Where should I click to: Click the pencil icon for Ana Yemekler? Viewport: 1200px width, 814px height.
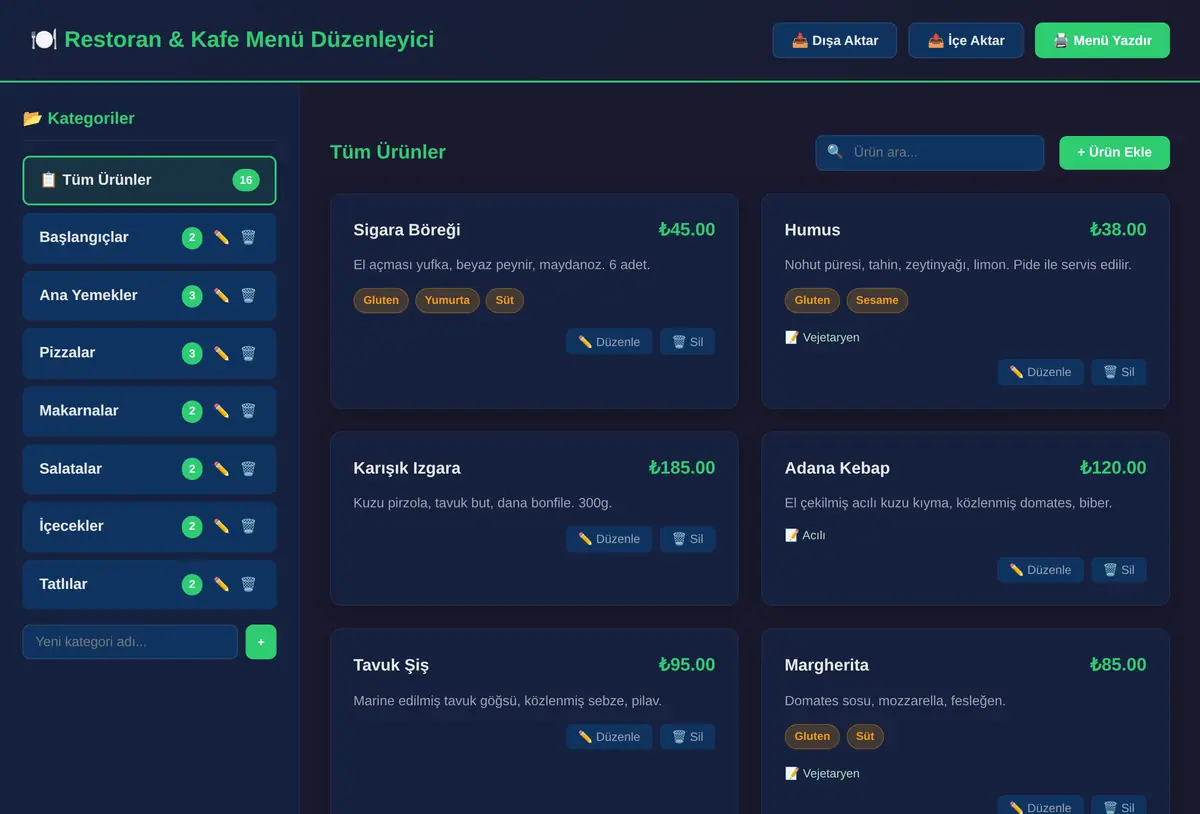(221, 296)
